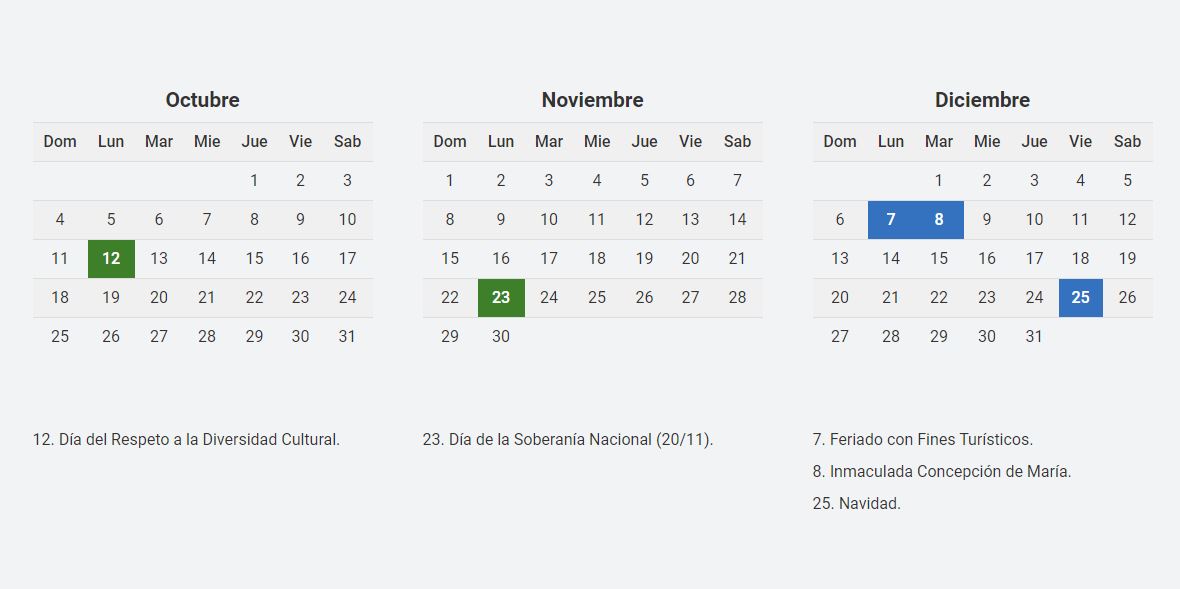This screenshot has height=589, width=1180.
Task: Click Dom column header in Octubre
Action: click(x=60, y=142)
